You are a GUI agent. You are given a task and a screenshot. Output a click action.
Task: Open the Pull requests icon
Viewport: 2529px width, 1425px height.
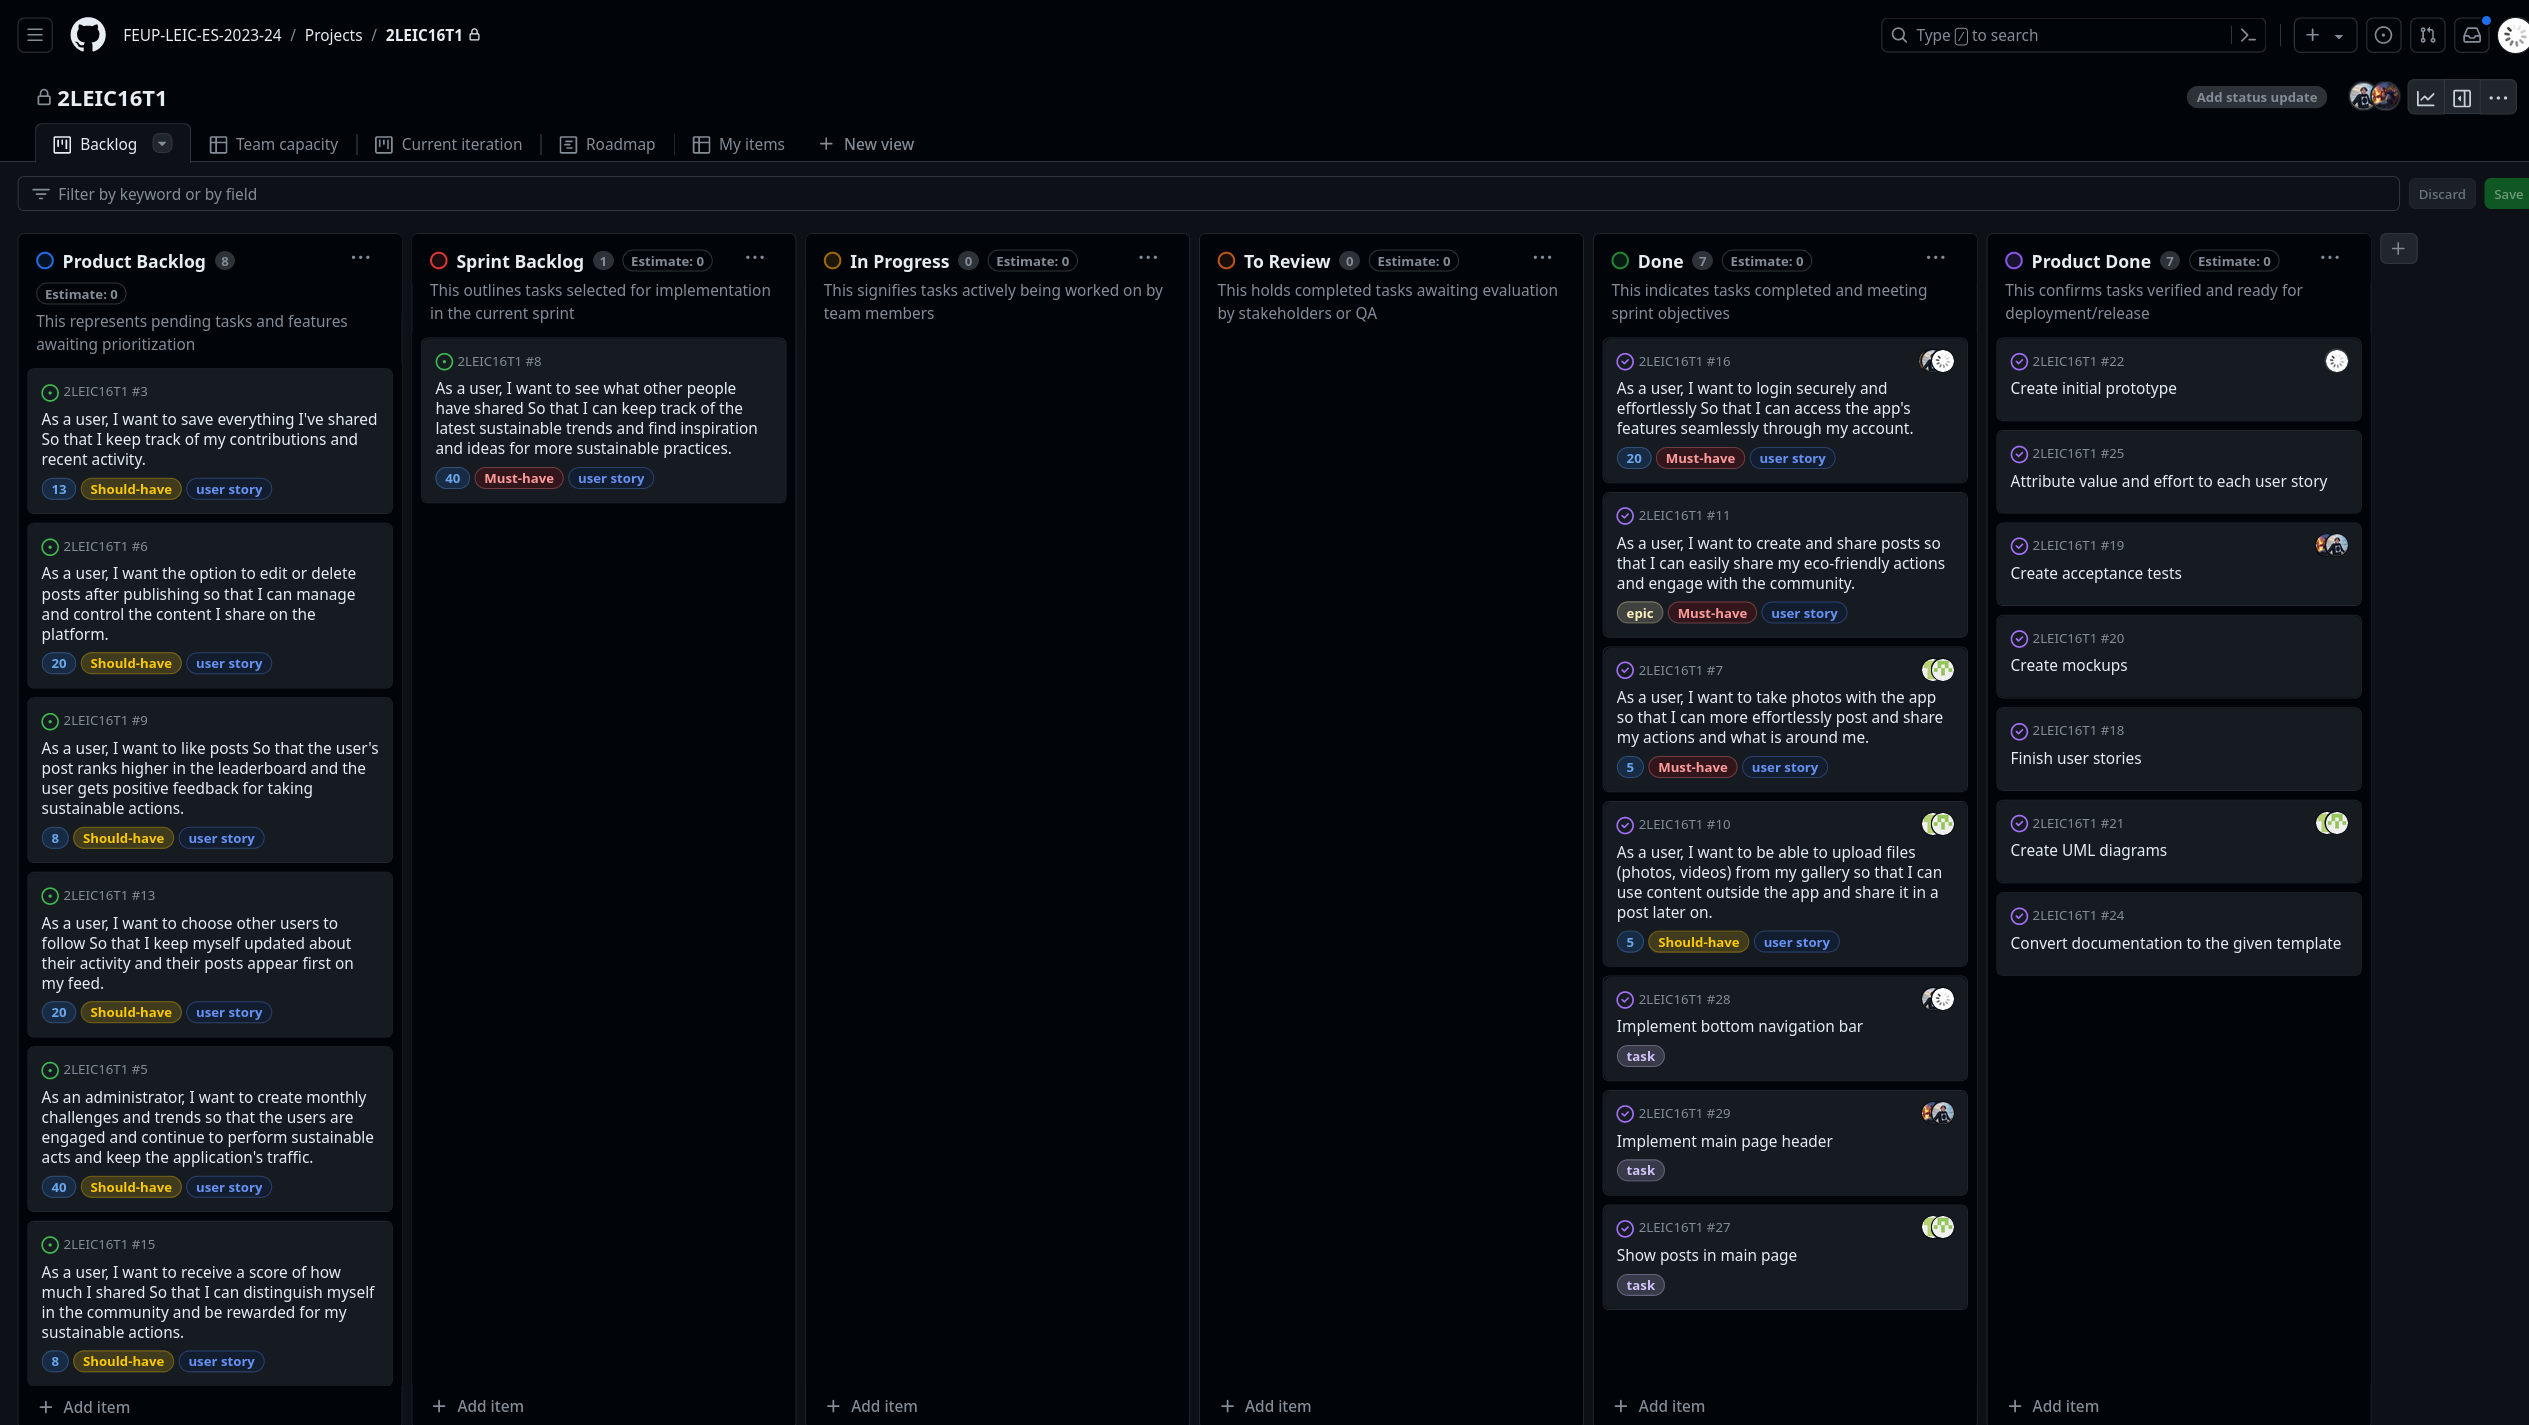pos(2427,35)
